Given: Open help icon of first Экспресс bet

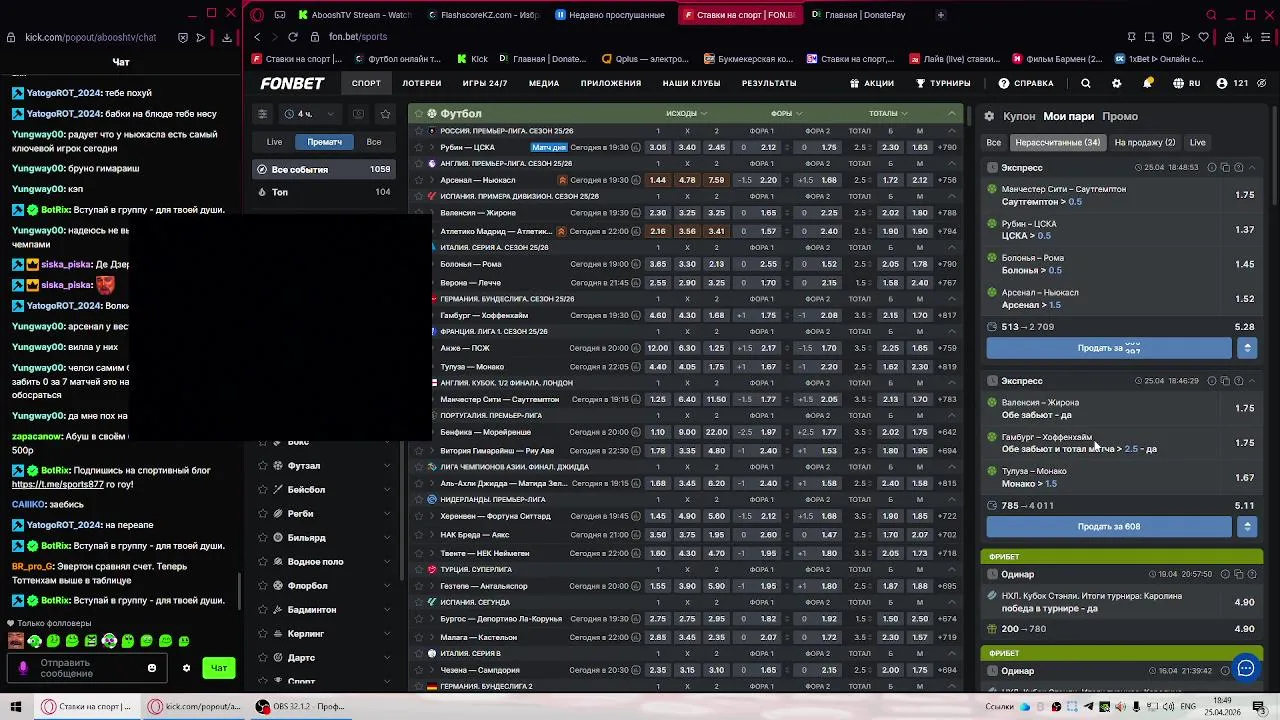Looking at the screenshot, I should (x=1238, y=168).
